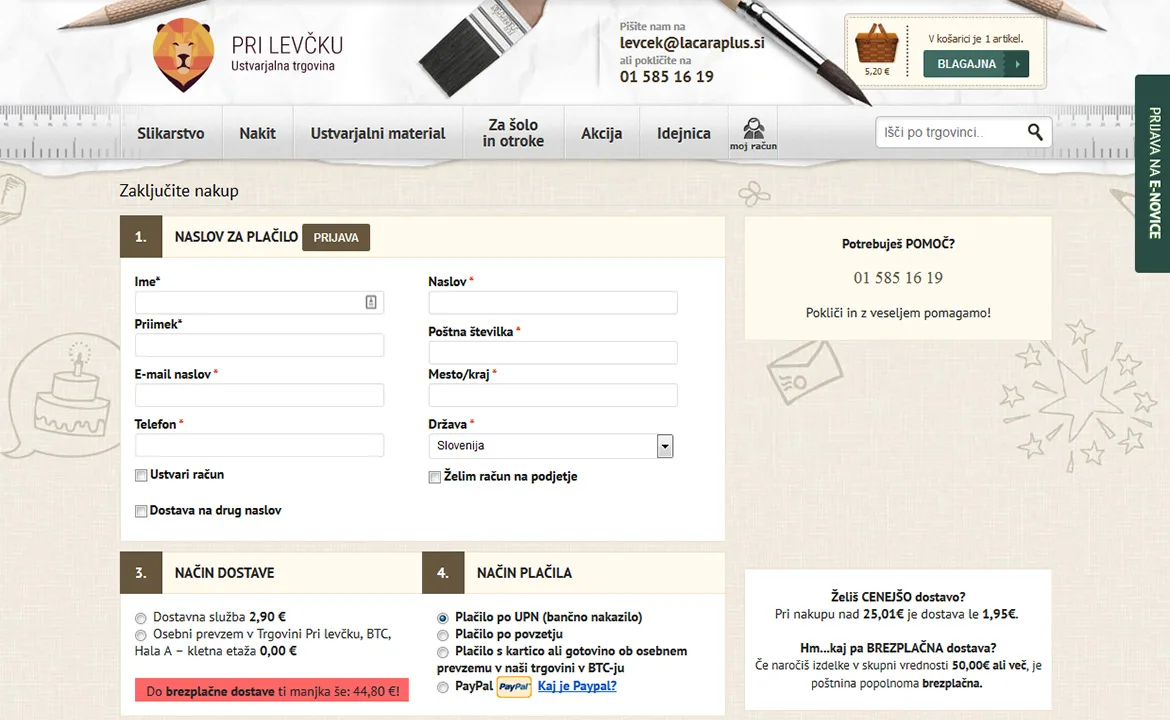Open the Prijava na e-novice side tab
1170x720 pixels.
click(x=1153, y=173)
